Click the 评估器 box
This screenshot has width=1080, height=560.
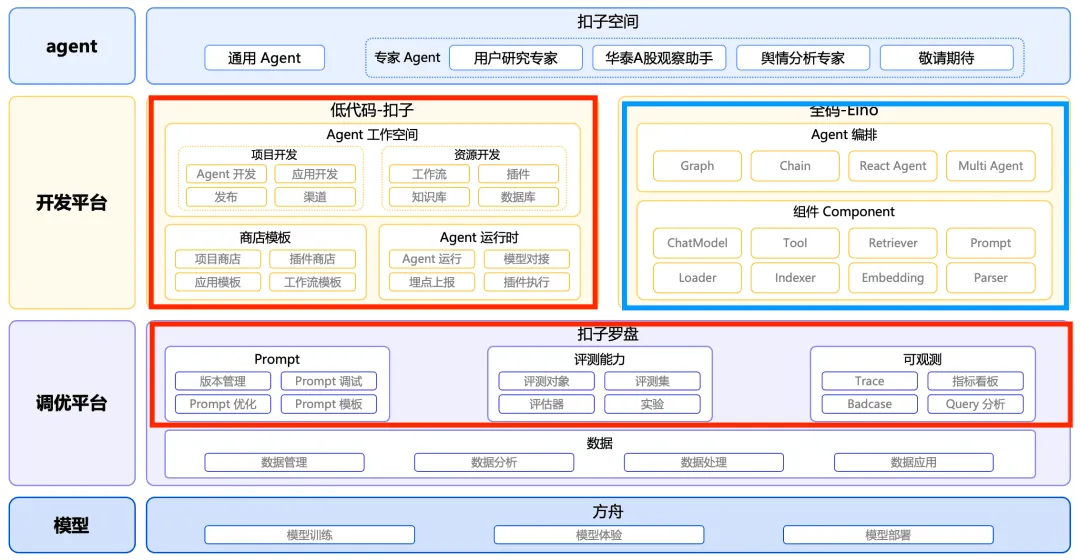[x=547, y=404]
